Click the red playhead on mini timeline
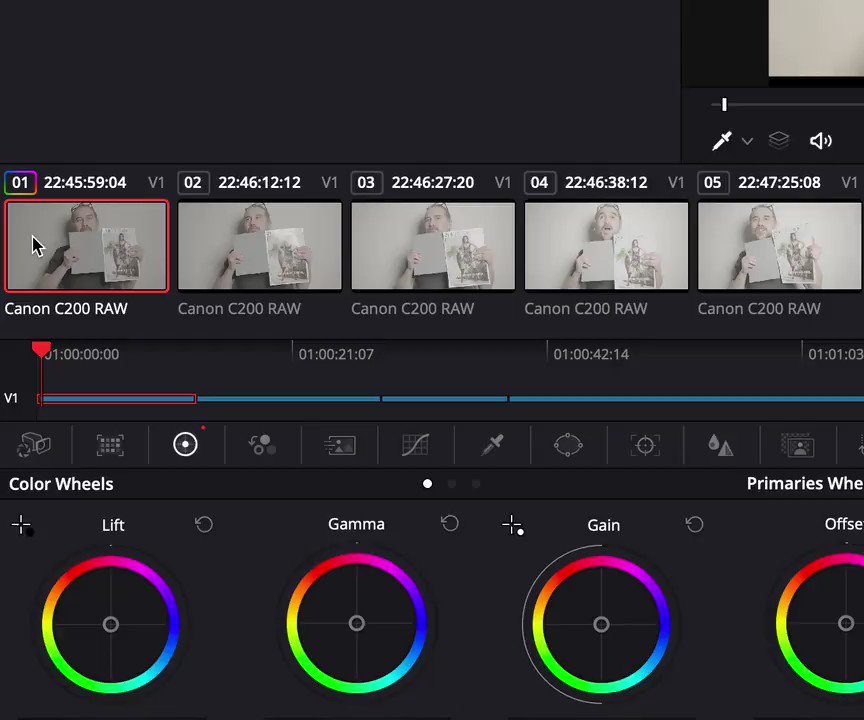Viewport: 864px width, 720px height. 41,349
